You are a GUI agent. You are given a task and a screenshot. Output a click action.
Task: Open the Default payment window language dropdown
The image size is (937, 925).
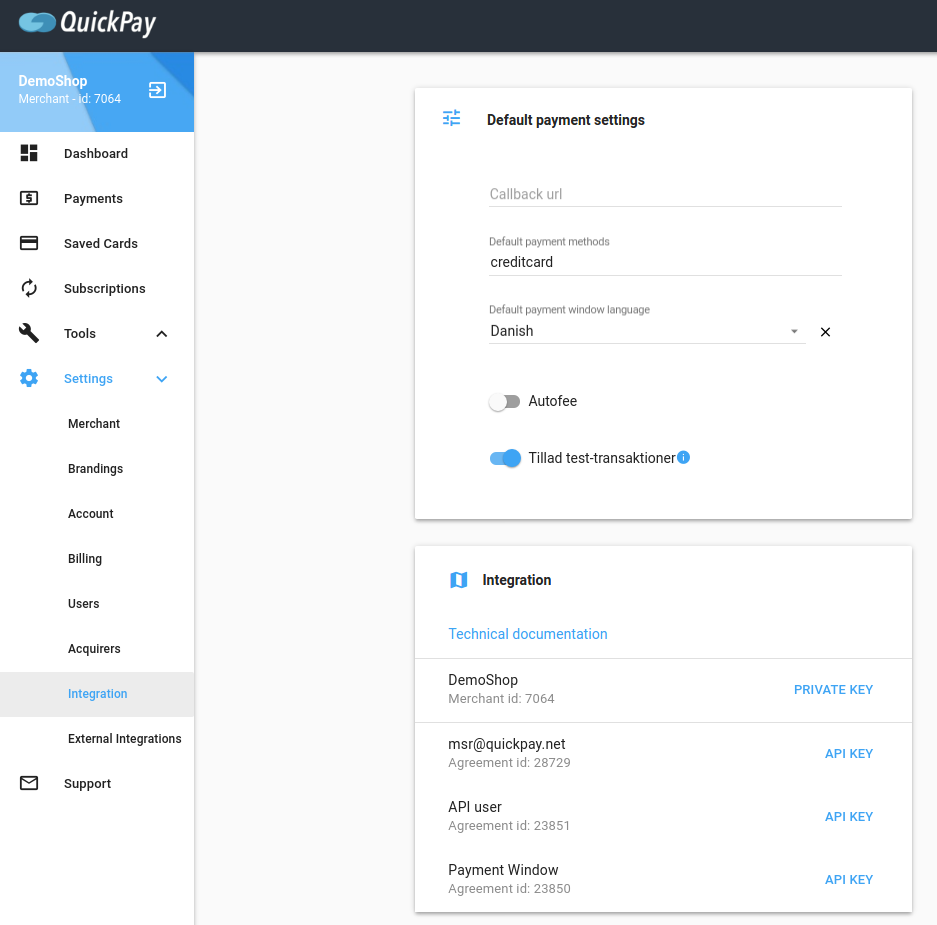point(647,331)
